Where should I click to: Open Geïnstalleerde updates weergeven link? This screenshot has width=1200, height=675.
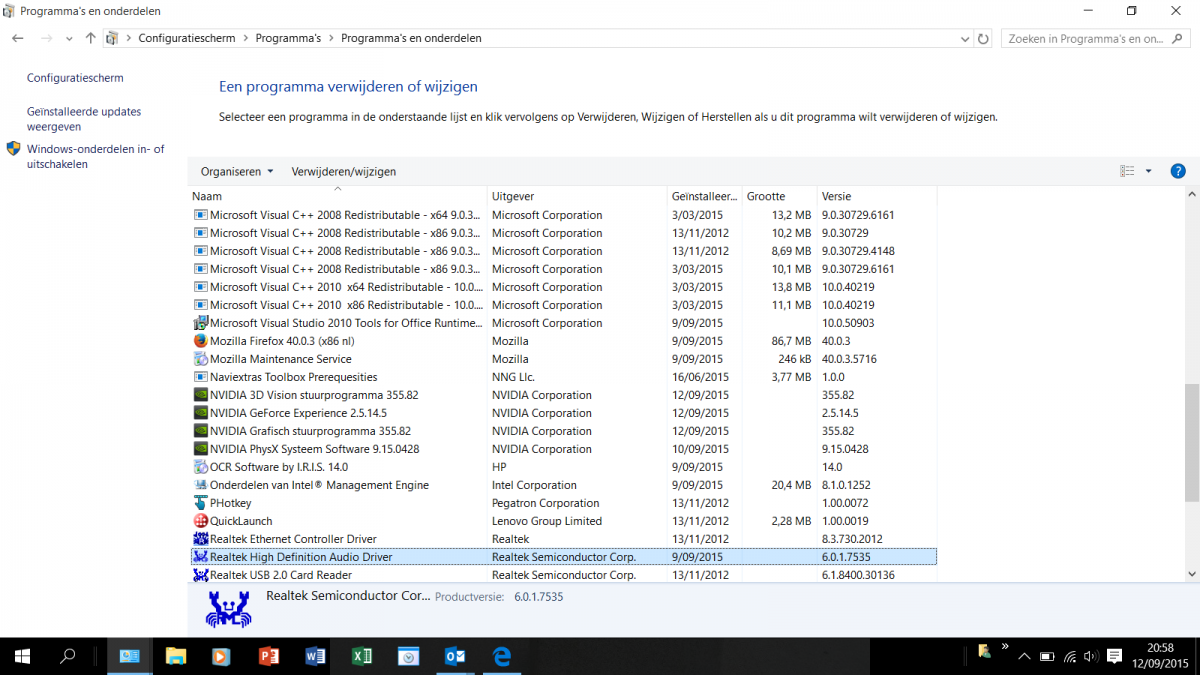pos(84,119)
